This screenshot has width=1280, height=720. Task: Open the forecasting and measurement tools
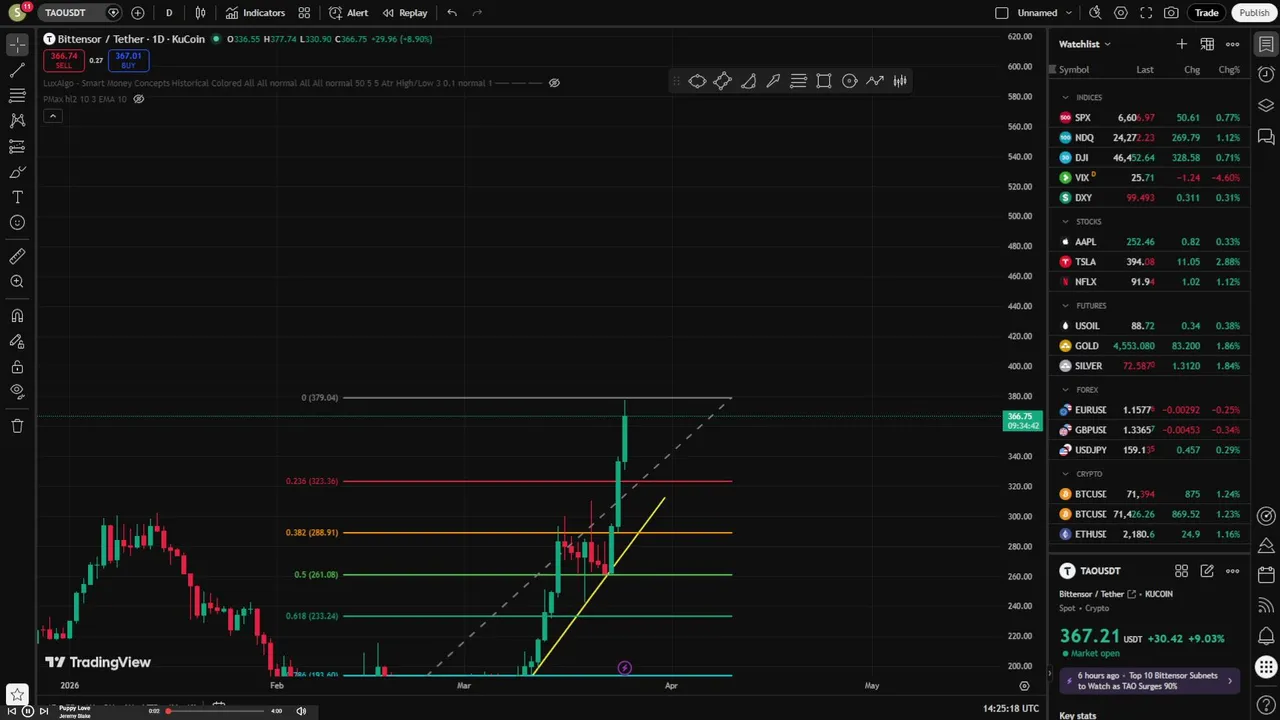17,146
